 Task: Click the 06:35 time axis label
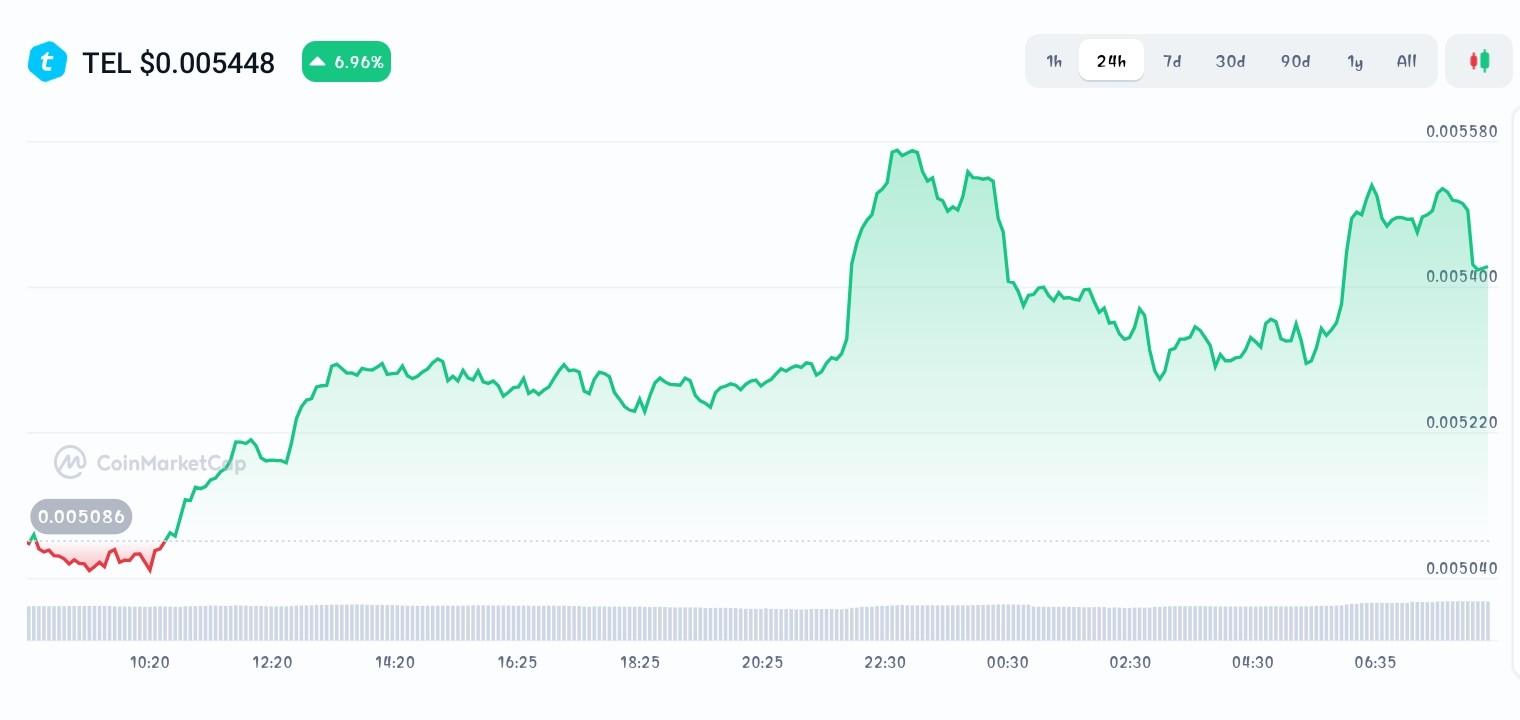point(1375,662)
